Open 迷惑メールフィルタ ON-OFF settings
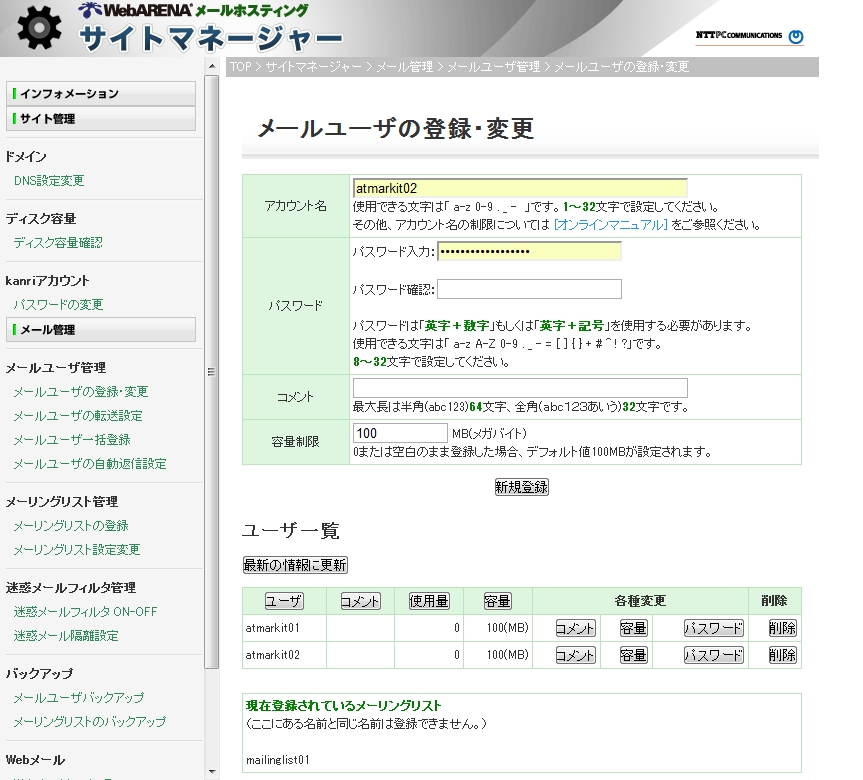Viewport: 863px width, 780px height. 85,612
